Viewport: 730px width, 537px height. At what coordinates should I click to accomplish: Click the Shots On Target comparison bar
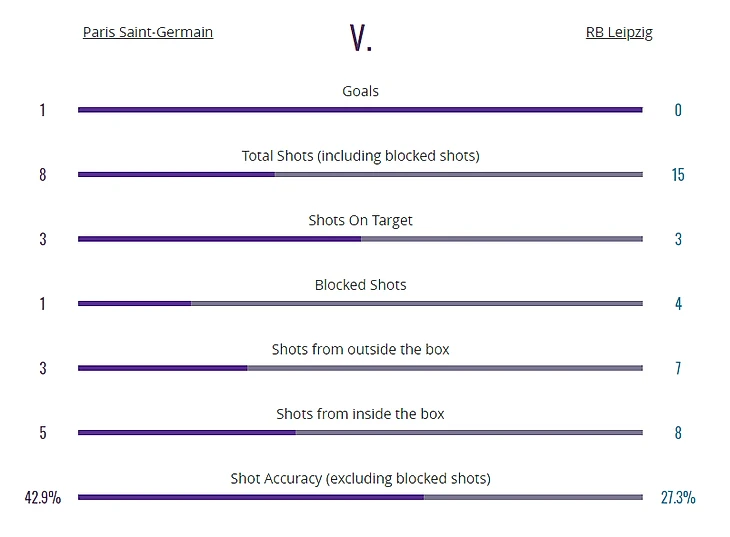[360, 239]
